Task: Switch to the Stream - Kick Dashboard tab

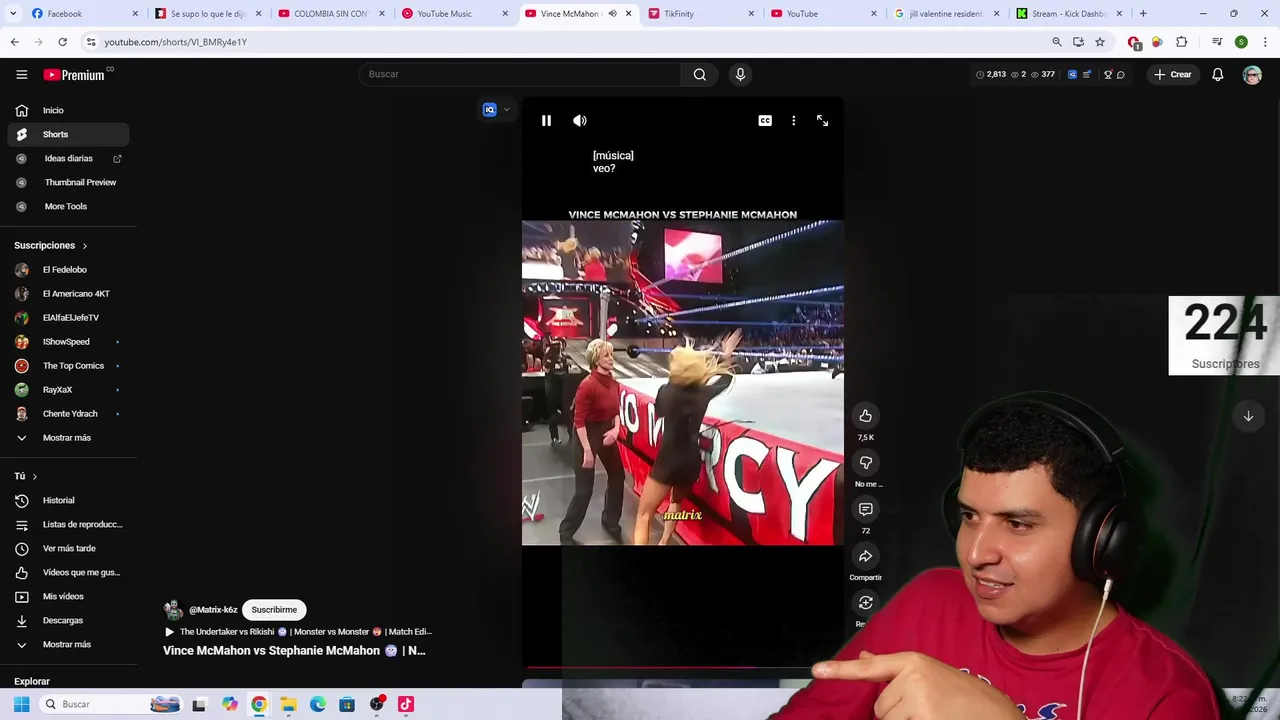Action: tap(1071, 14)
